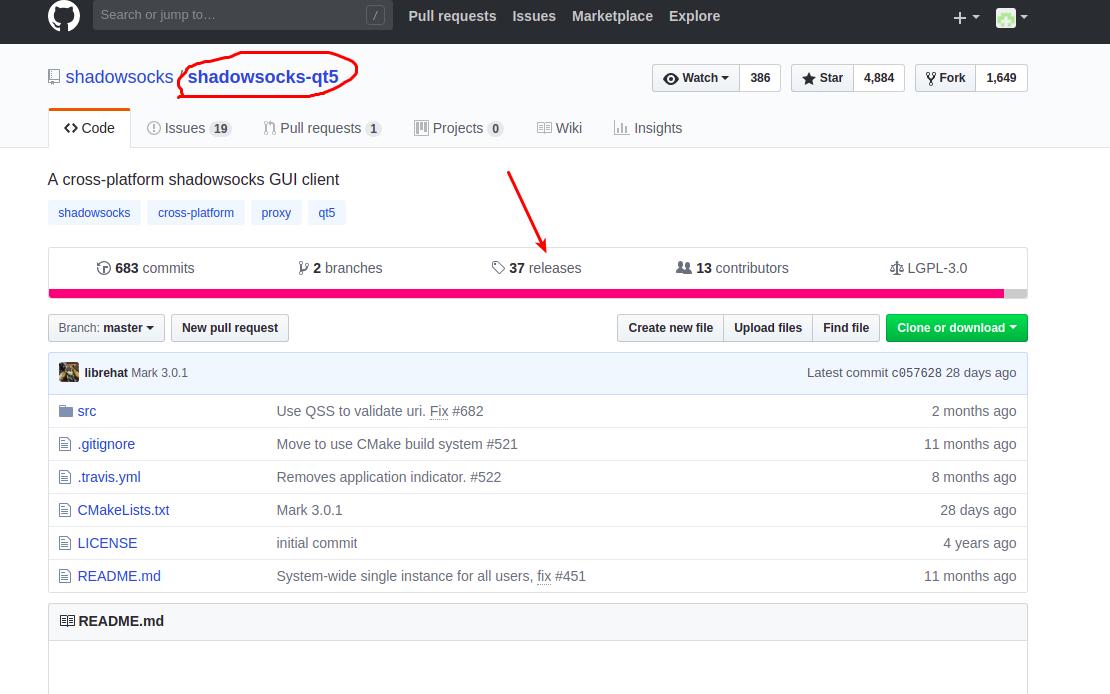
Task: Switch to the repo Pull requests tab
Action: [x=322, y=128]
